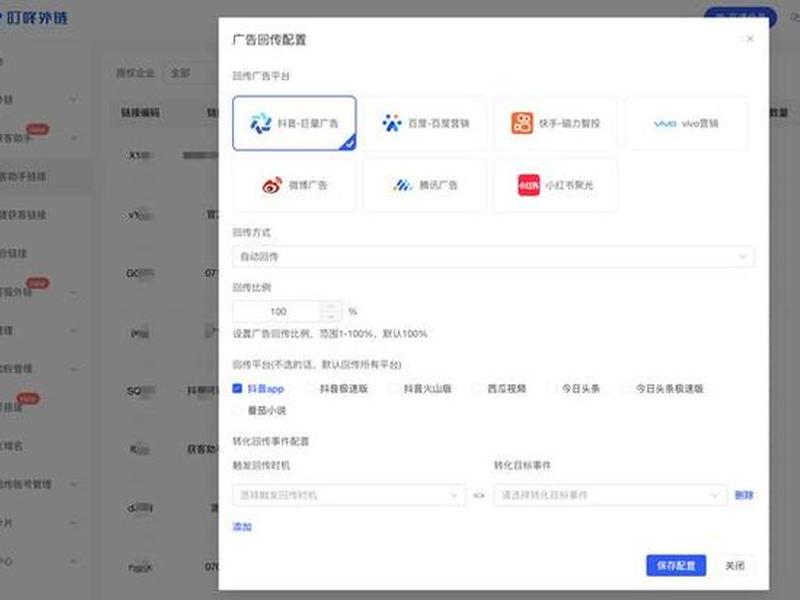Image resolution: width=800 pixels, height=600 pixels.
Task: Open the 授权企业 filter dropdown in background
Action: 191,73
